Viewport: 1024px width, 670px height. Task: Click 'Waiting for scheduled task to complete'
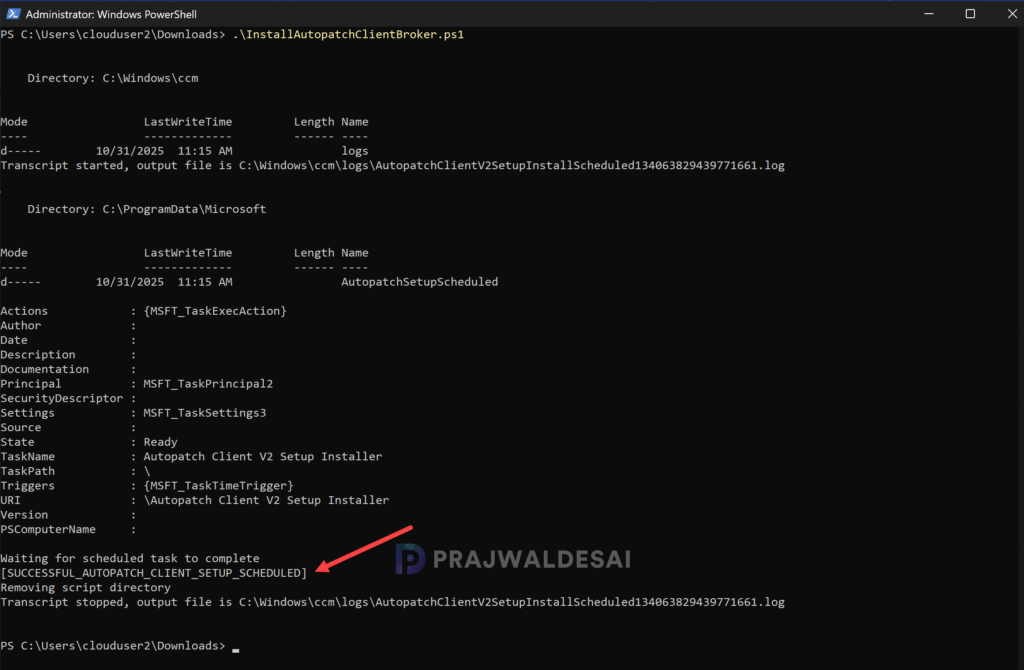coord(130,558)
